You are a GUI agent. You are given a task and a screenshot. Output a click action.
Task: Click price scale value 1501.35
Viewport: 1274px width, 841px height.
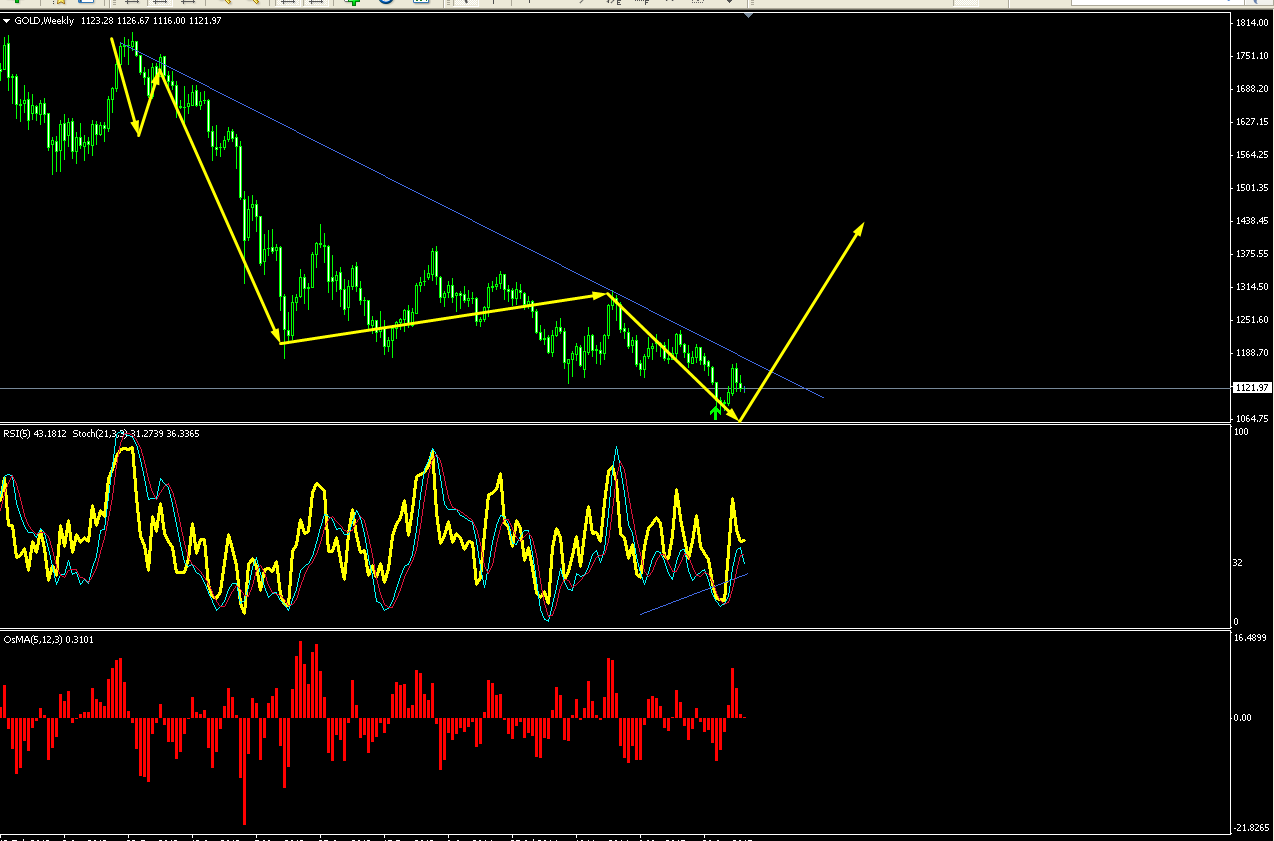pyautogui.click(x=1250, y=187)
